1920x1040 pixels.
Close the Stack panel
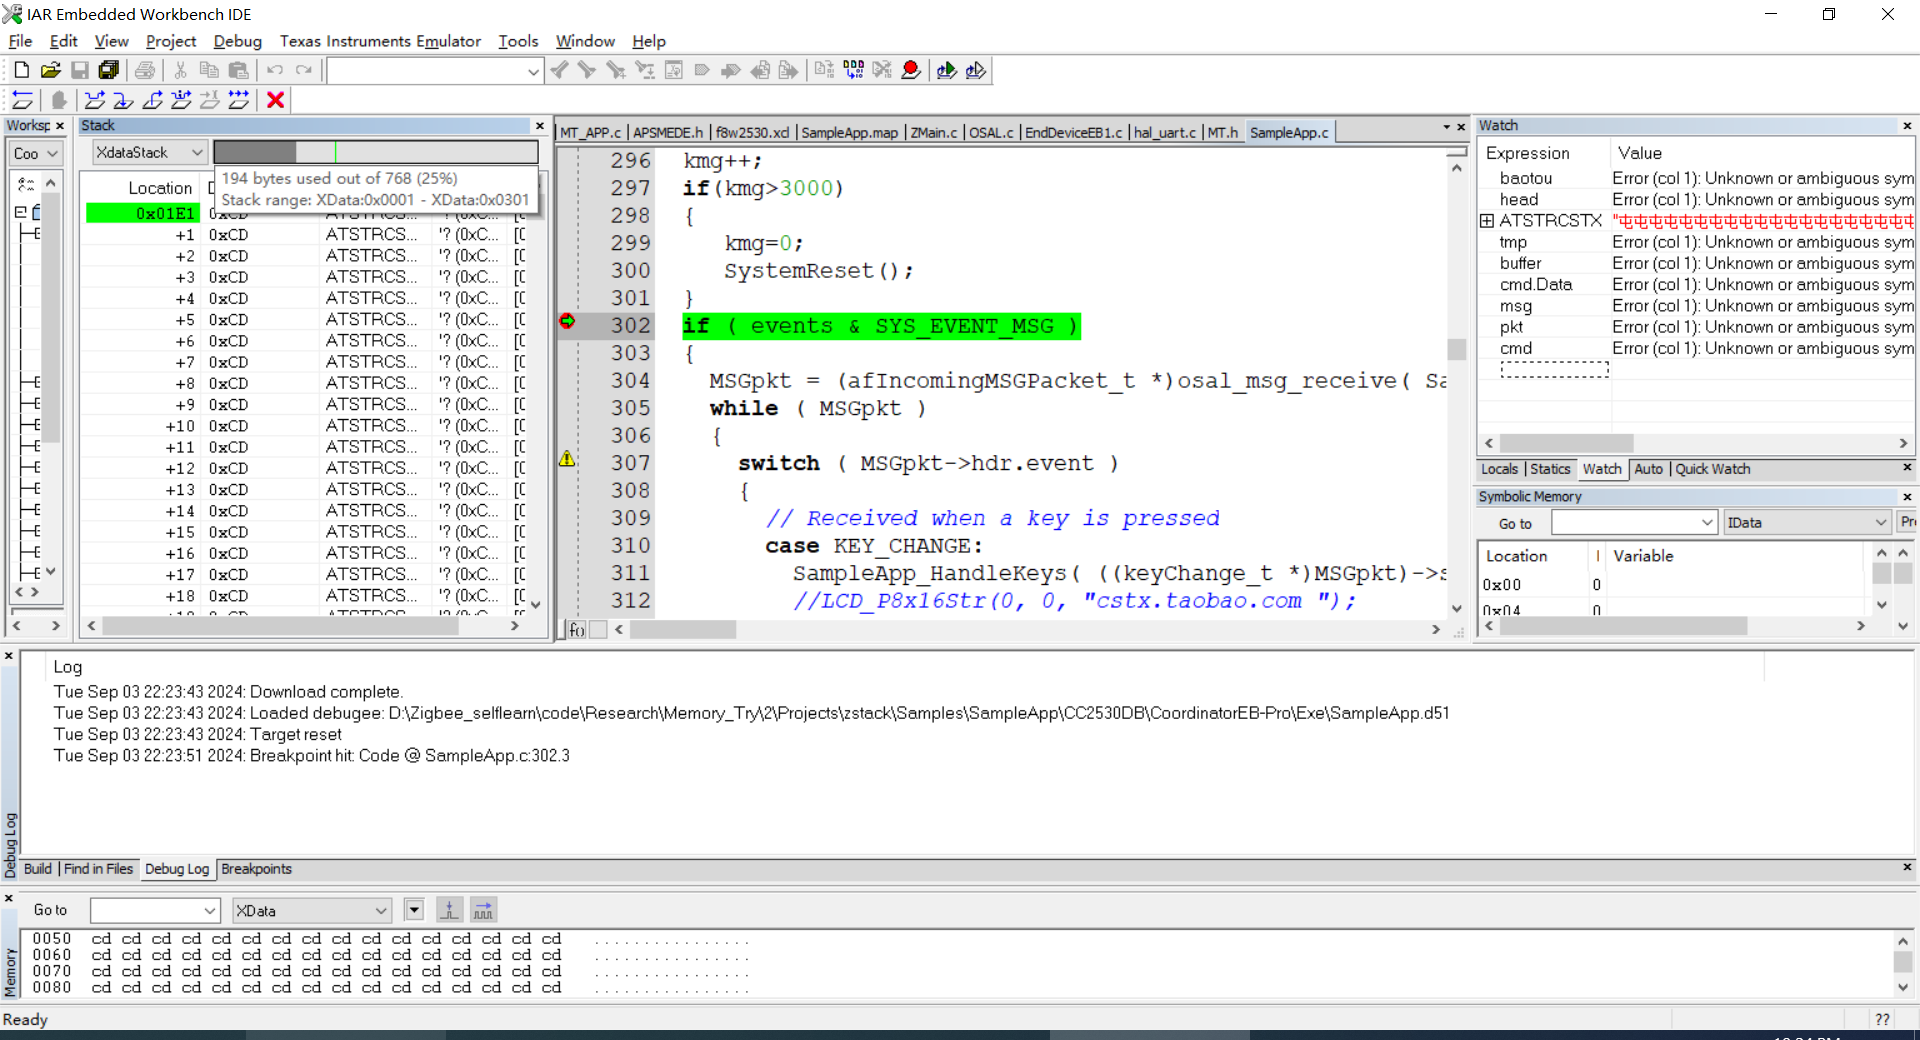(x=540, y=125)
